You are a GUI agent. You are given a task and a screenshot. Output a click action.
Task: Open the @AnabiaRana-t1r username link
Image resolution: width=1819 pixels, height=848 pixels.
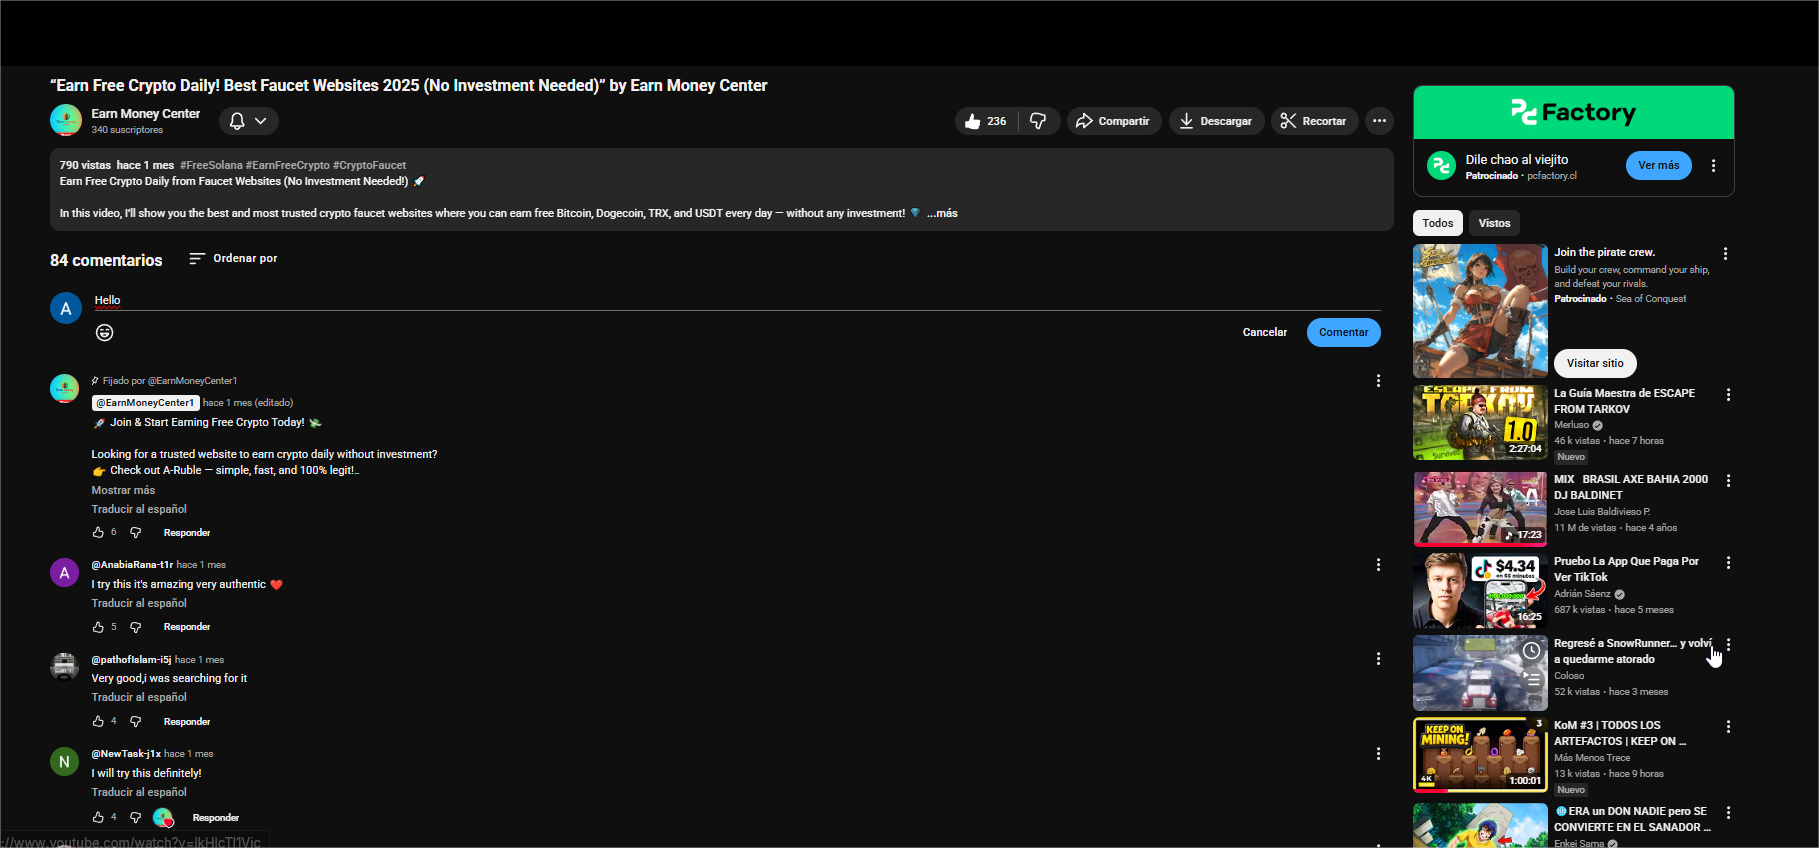coord(132,565)
